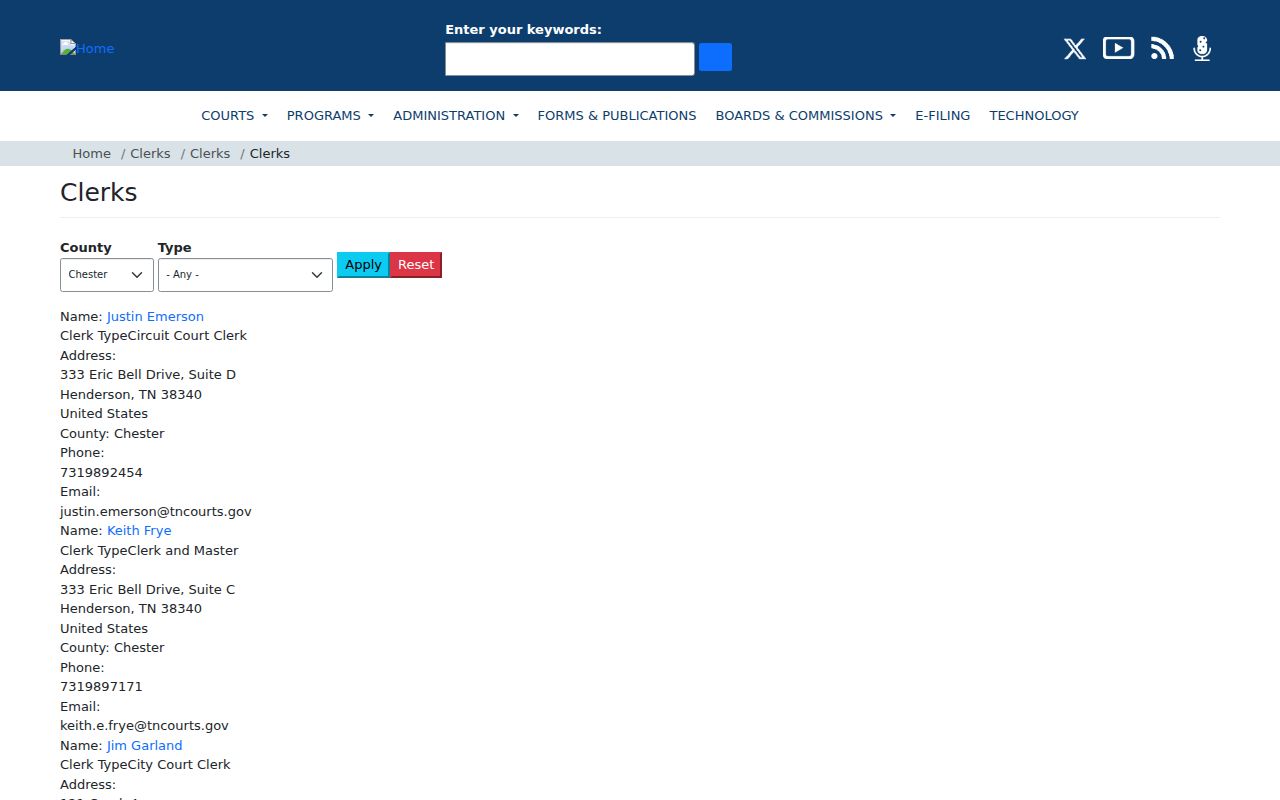Open the podcast microphone icon
Screen dimensions: 1280x800
1202,49
